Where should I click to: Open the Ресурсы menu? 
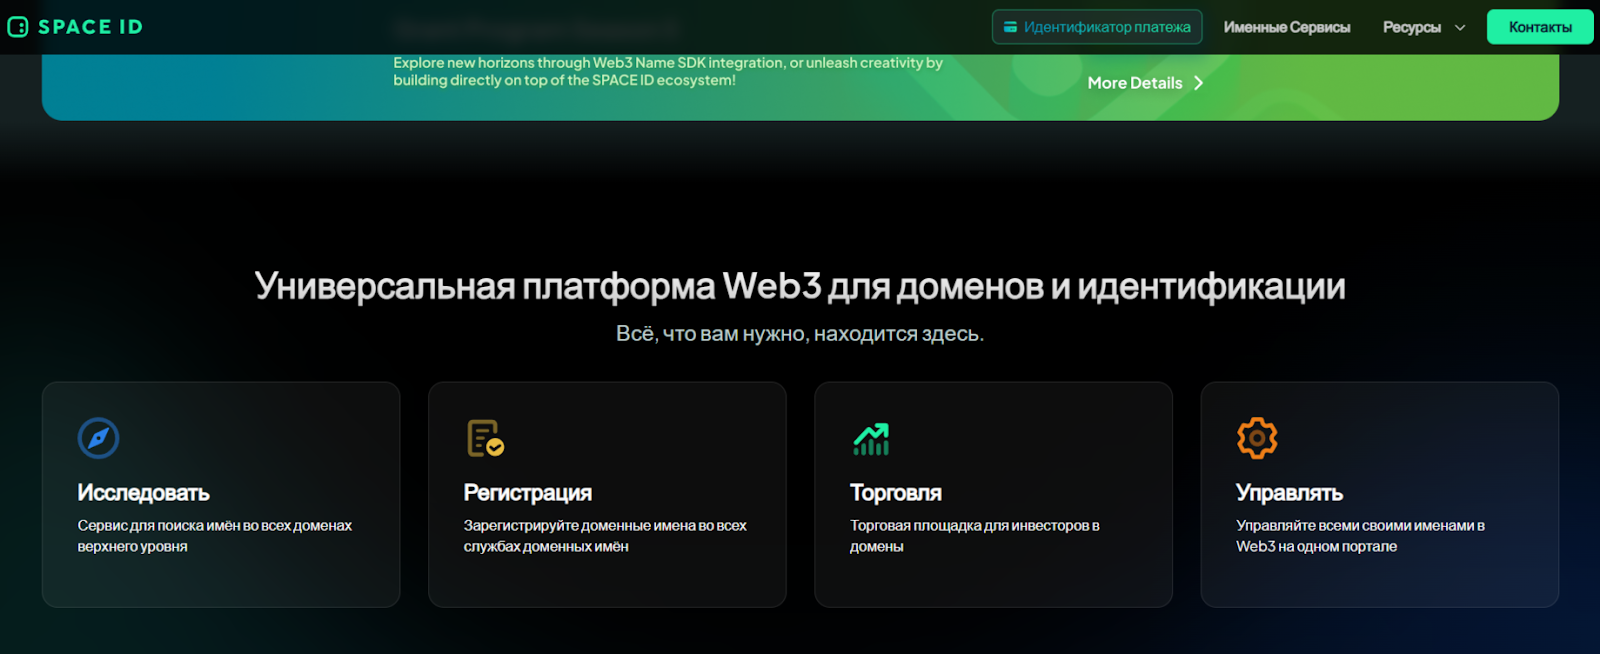coord(1411,27)
